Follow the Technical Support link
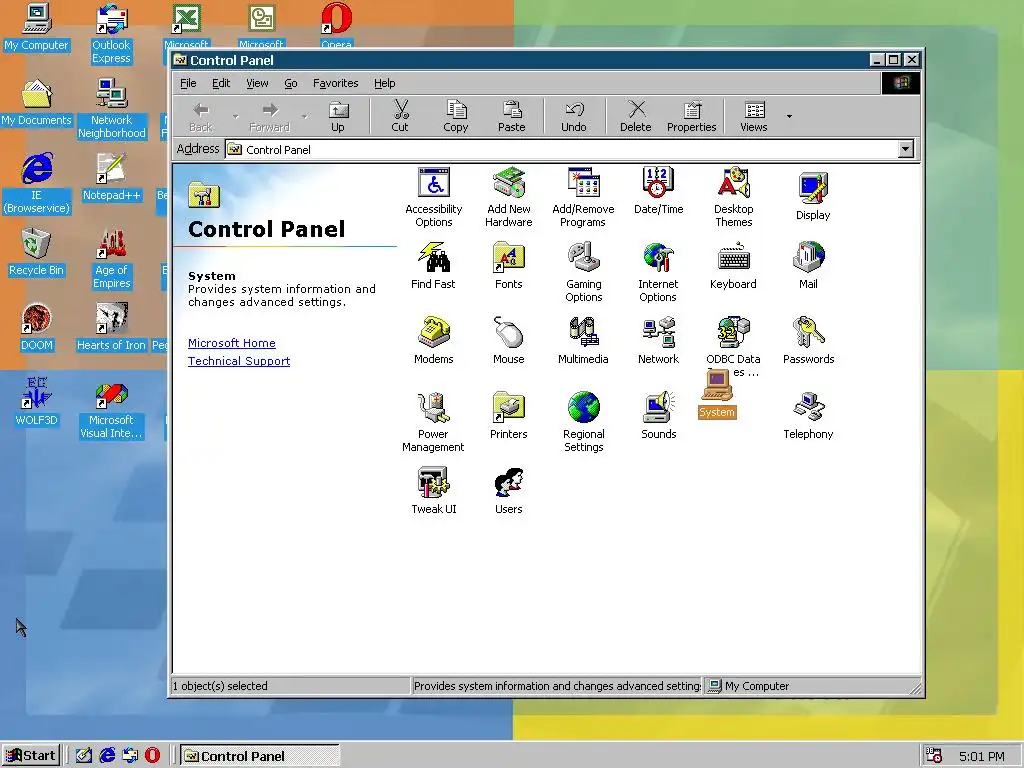This screenshot has width=1024, height=768. pyautogui.click(x=239, y=361)
